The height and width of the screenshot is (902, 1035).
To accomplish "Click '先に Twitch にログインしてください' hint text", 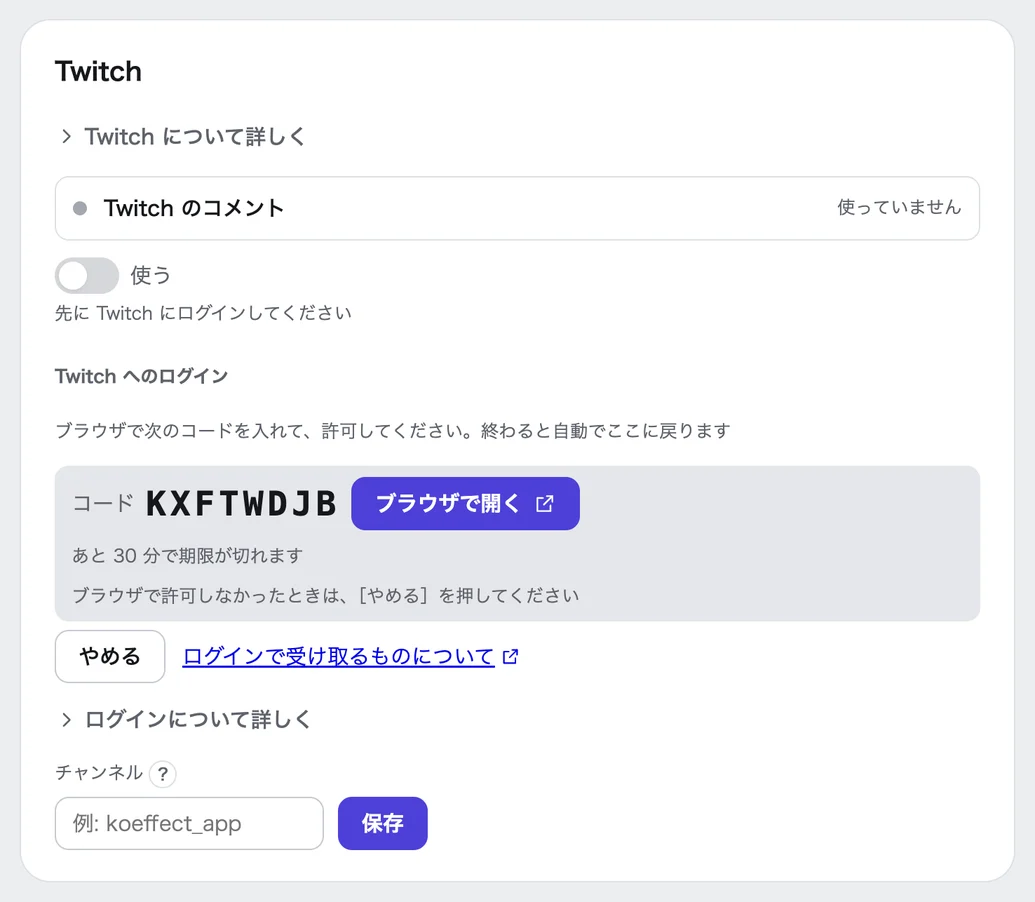I will coord(203,313).
